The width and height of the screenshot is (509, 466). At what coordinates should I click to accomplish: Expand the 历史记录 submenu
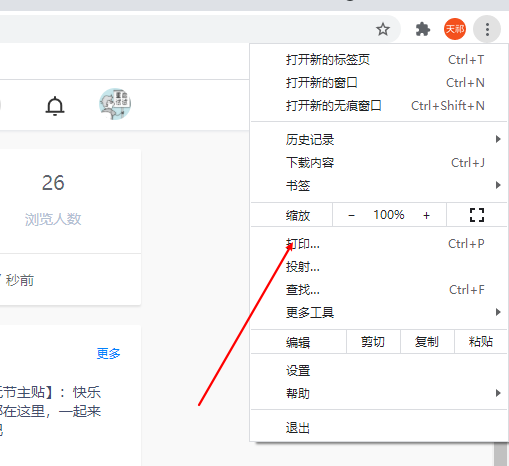click(x=379, y=139)
